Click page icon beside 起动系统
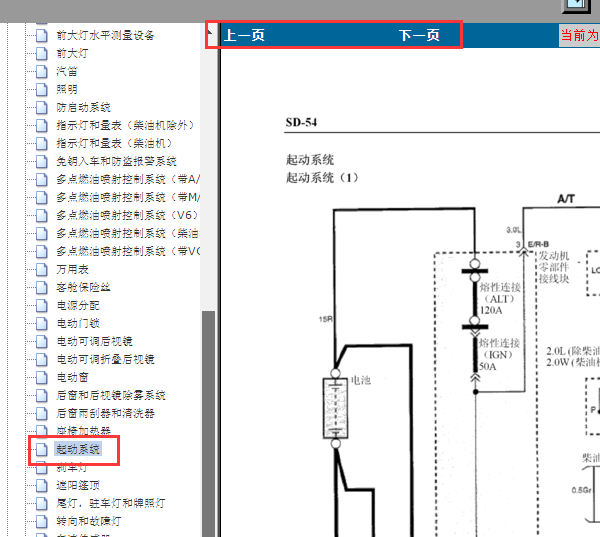 click(42, 449)
